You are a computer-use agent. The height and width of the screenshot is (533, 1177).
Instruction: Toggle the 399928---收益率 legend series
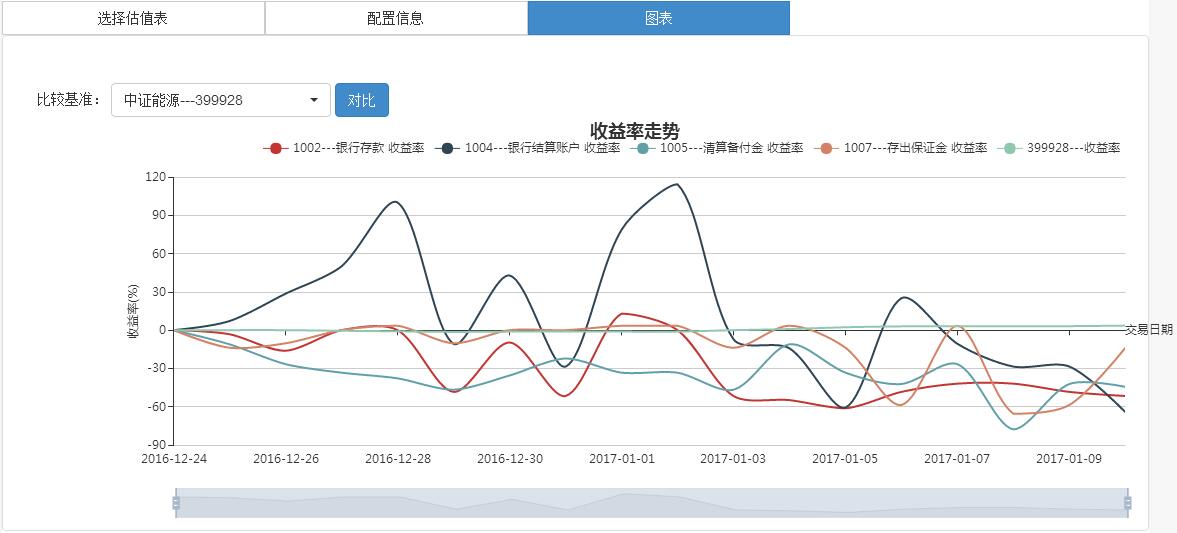click(x=1059, y=149)
